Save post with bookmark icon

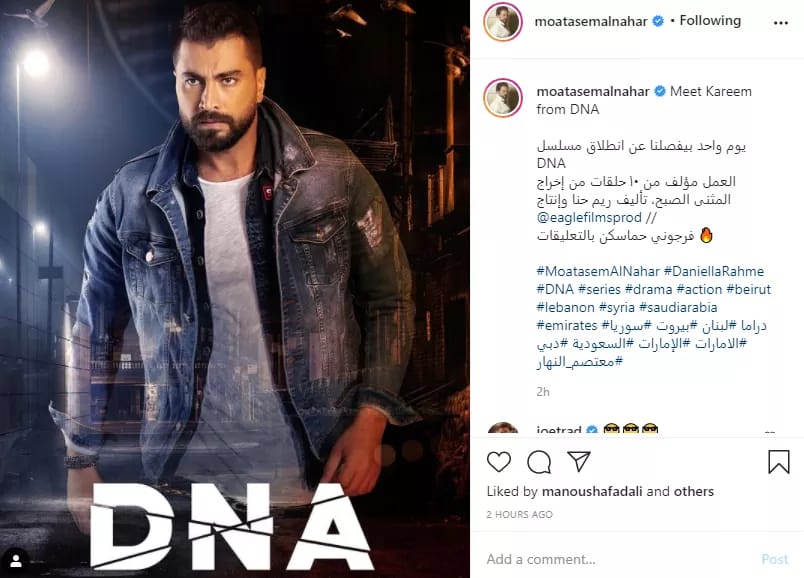click(778, 462)
